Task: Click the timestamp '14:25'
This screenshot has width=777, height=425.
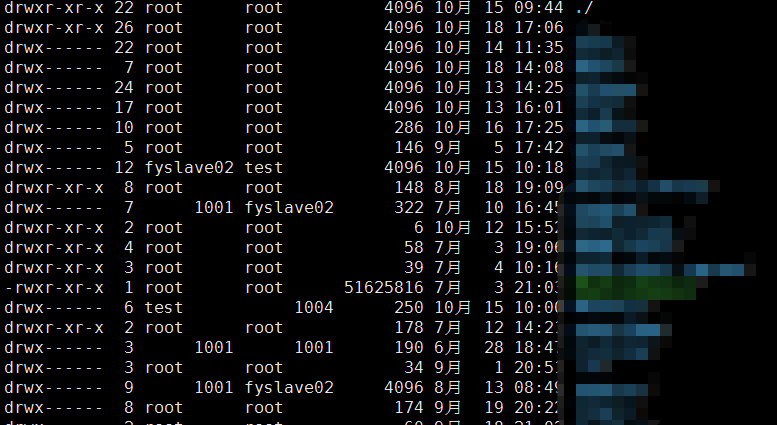Action: pyautogui.click(x=539, y=88)
